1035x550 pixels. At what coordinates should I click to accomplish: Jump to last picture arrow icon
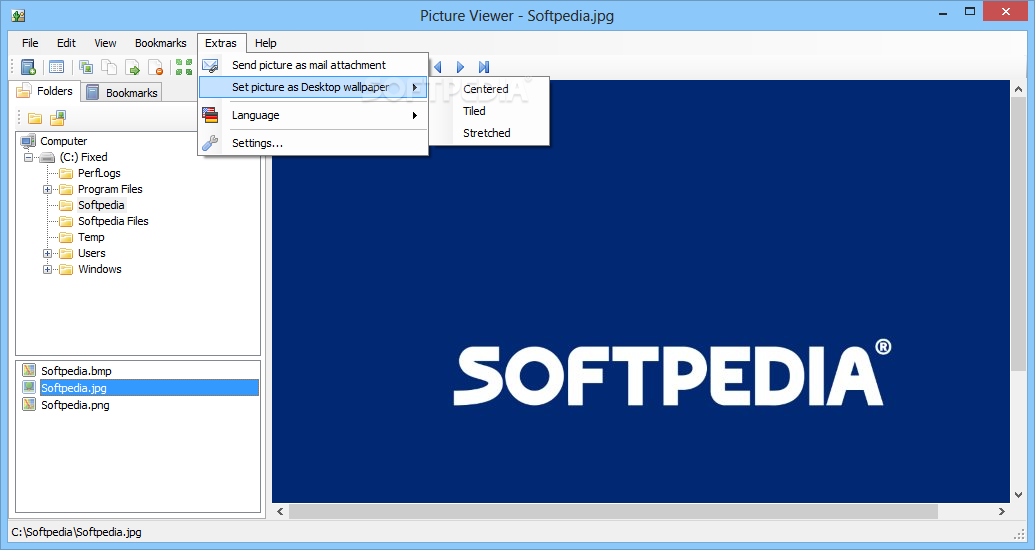pyautogui.click(x=484, y=67)
